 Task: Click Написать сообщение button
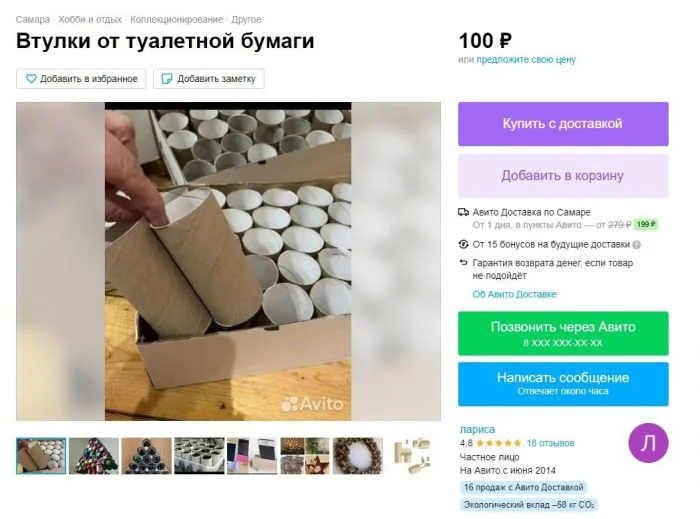click(x=563, y=384)
